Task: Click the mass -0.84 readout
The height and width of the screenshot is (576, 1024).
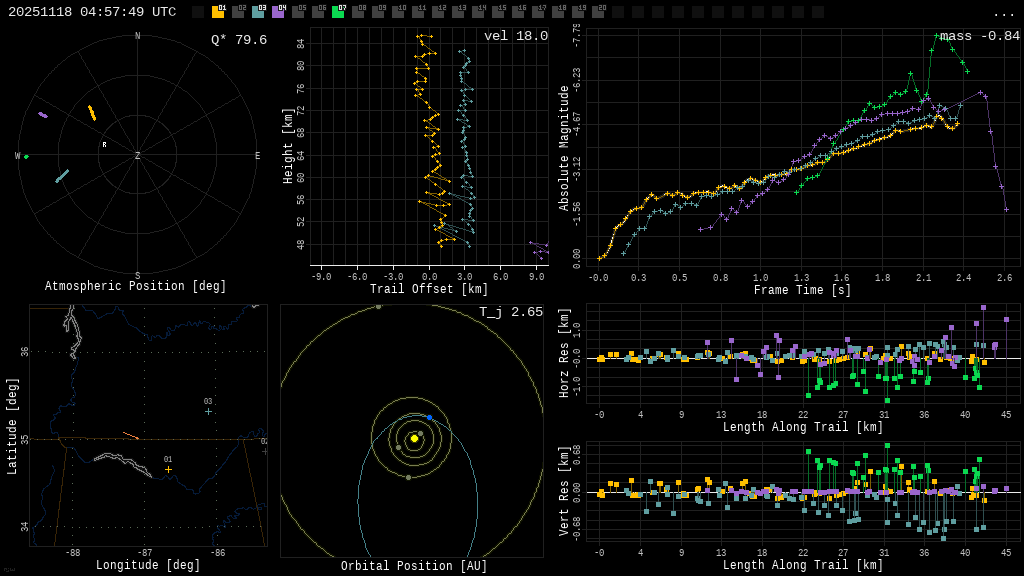Action: (x=979, y=36)
